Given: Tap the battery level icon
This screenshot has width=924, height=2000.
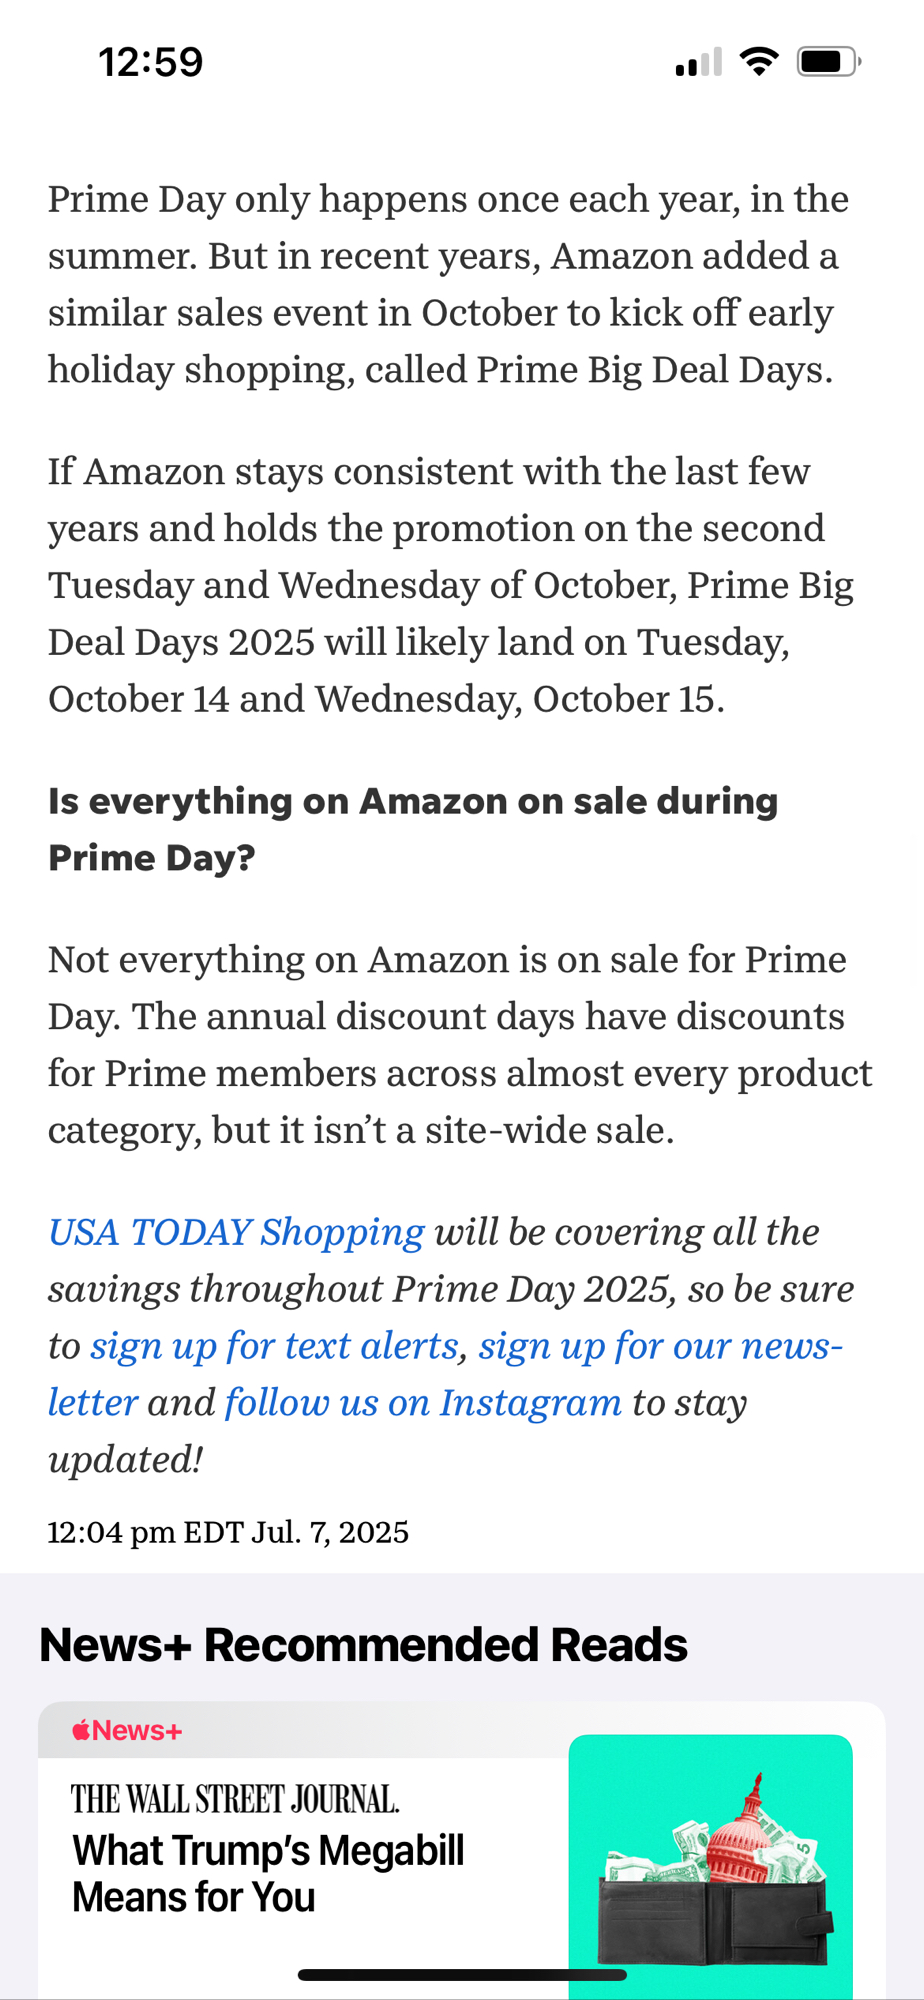Looking at the screenshot, I should tap(828, 62).
